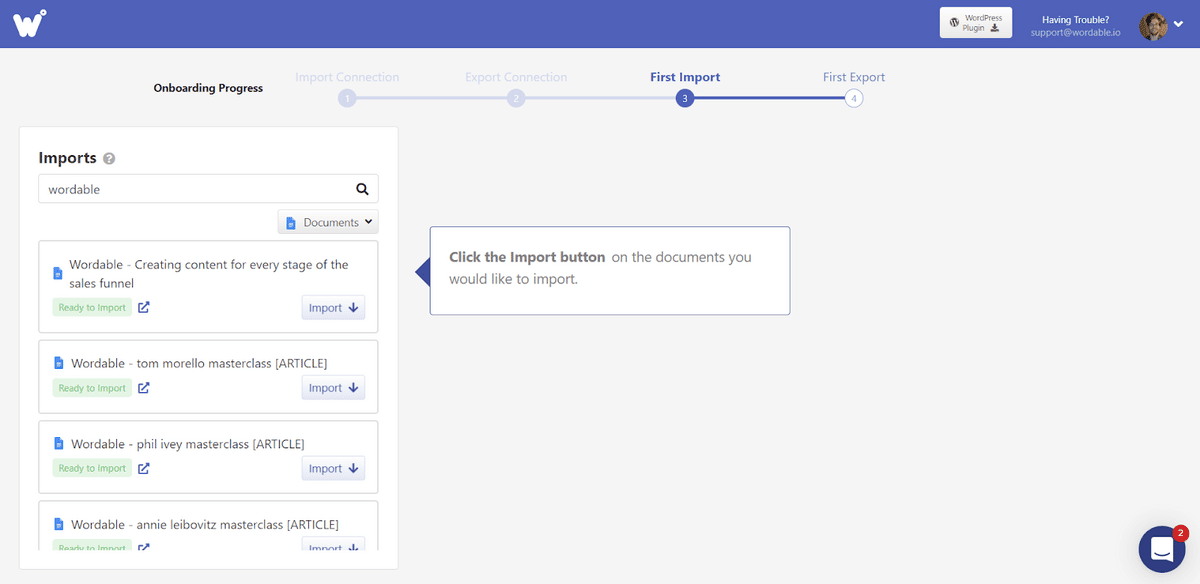The image size is (1200, 584).
Task: Click the Wordable logo in the header
Action: tap(29, 22)
